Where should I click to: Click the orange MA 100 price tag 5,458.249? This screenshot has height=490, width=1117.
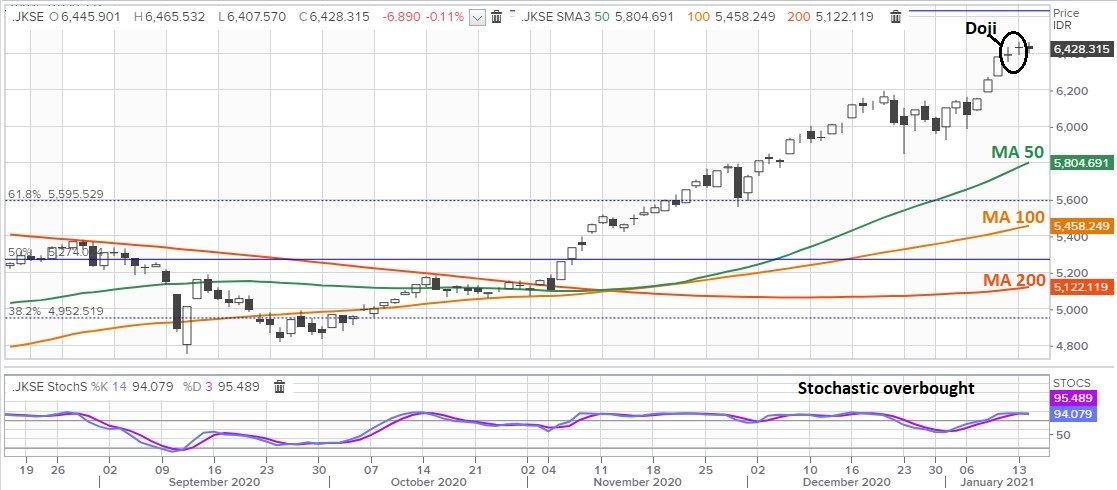click(1082, 227)
